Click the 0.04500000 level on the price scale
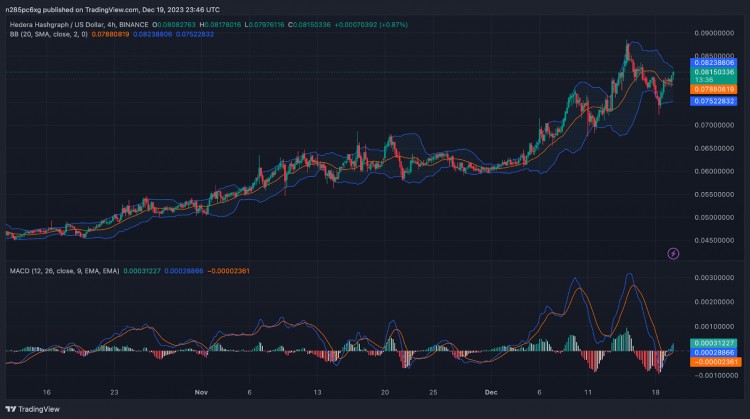The width and height of the screenshot is (750, 419). tap(712, 240)
